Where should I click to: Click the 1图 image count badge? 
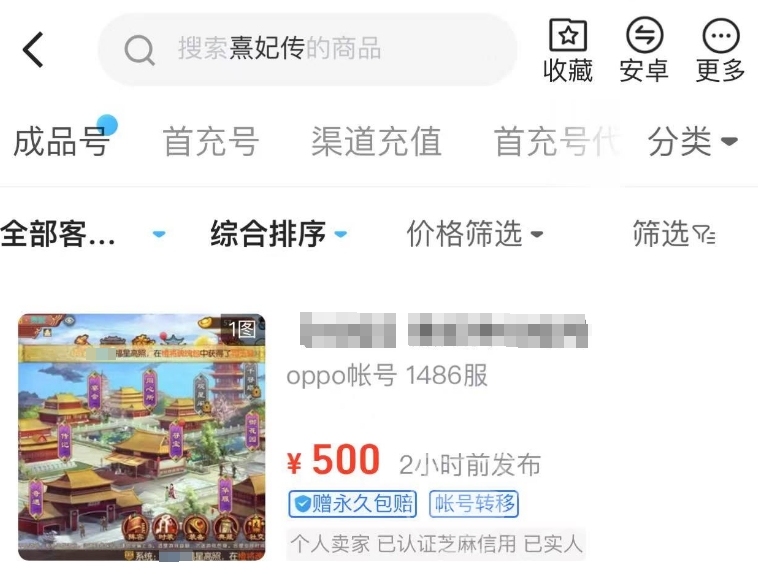click(x=242, y=329)
